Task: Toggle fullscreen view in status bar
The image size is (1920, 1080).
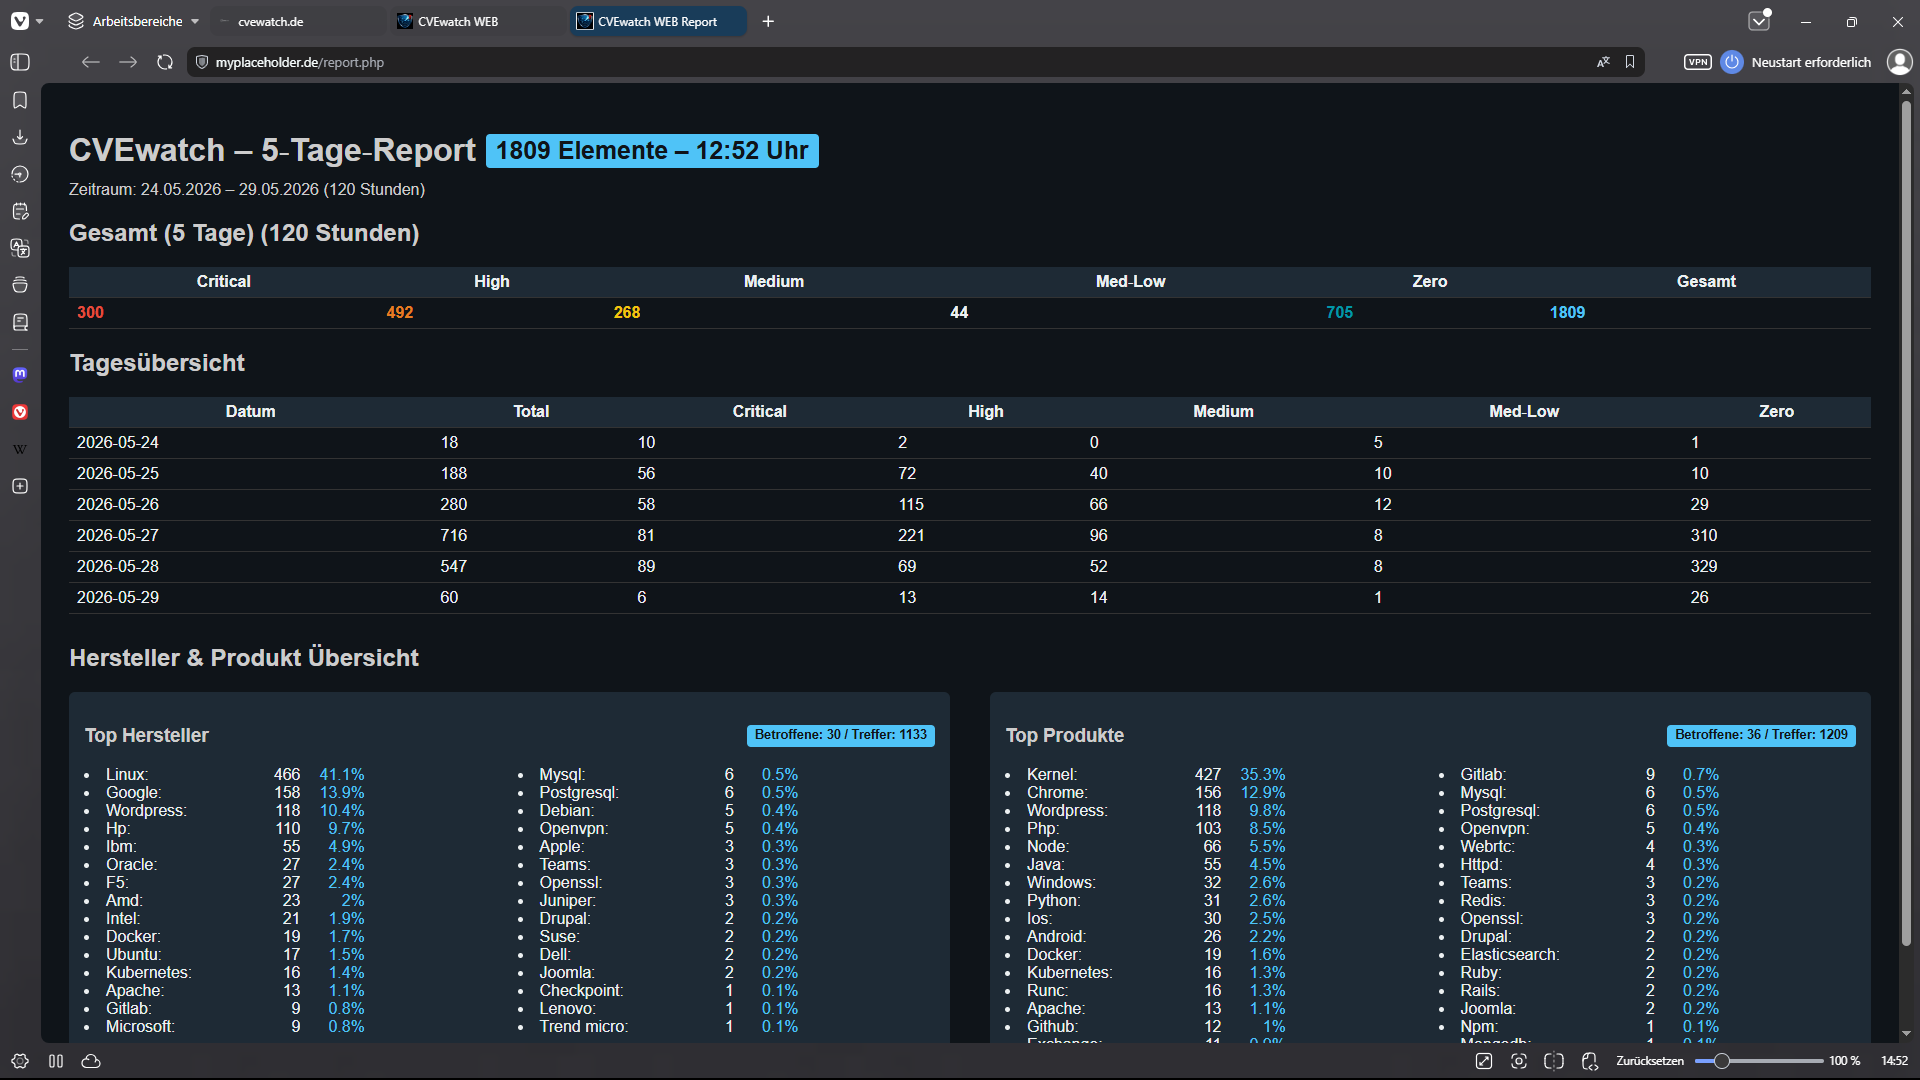Action: (x=1484, y=1061)
